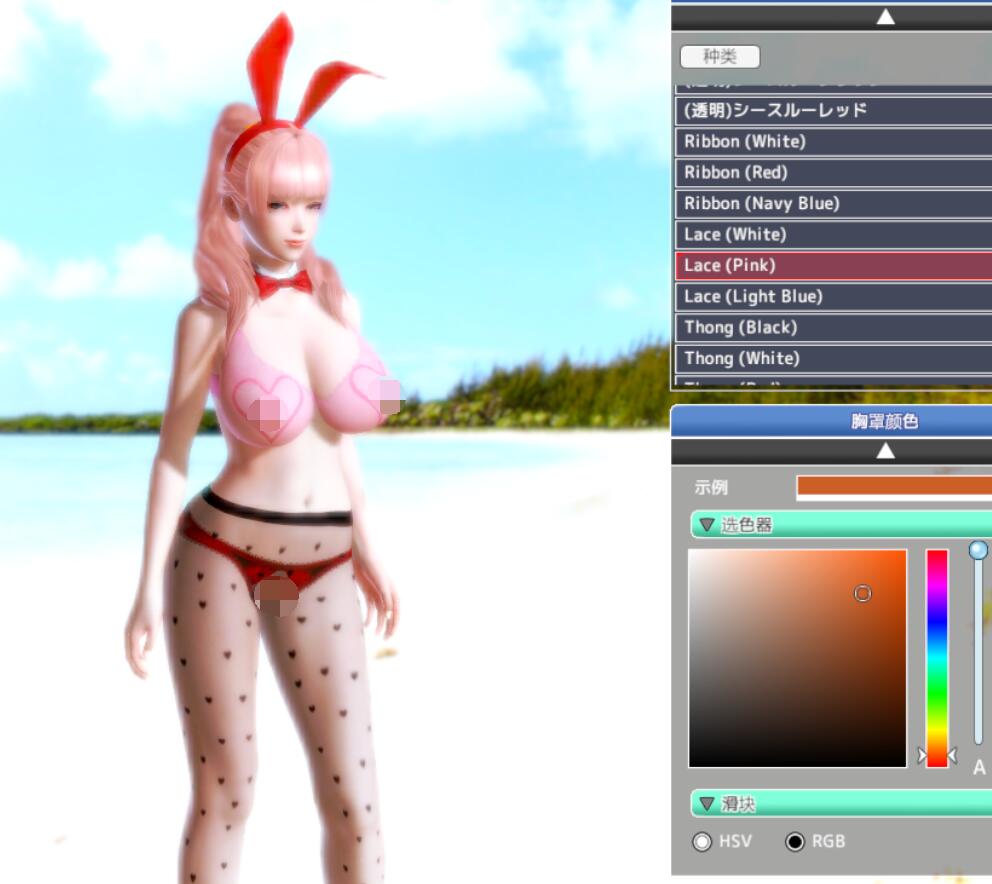The image size is (992, 884).
Task: Collapse the 胸罩颜色 panel using its arrow
Action: coord(885,451)
